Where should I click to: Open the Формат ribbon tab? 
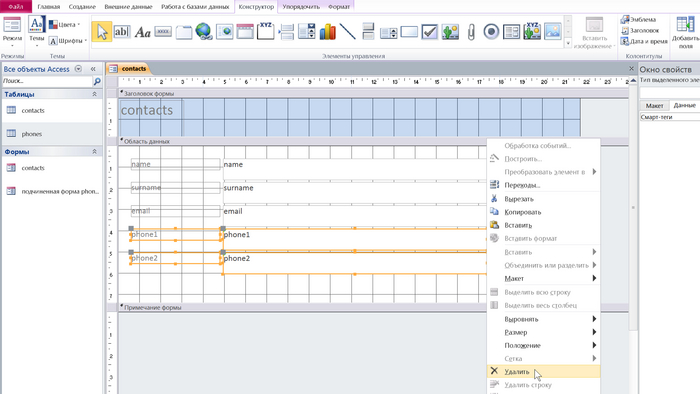pos(339,7)
